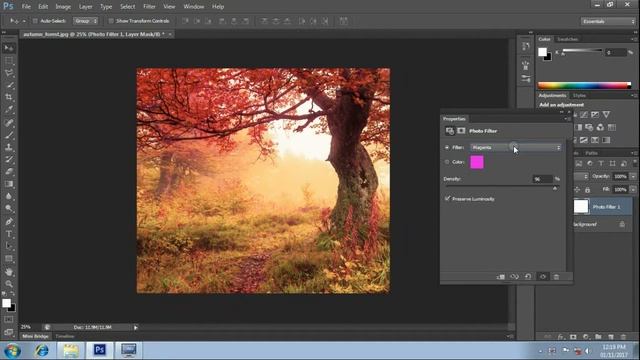Open the File menu
640x360 pixels.
coord(26,7)
